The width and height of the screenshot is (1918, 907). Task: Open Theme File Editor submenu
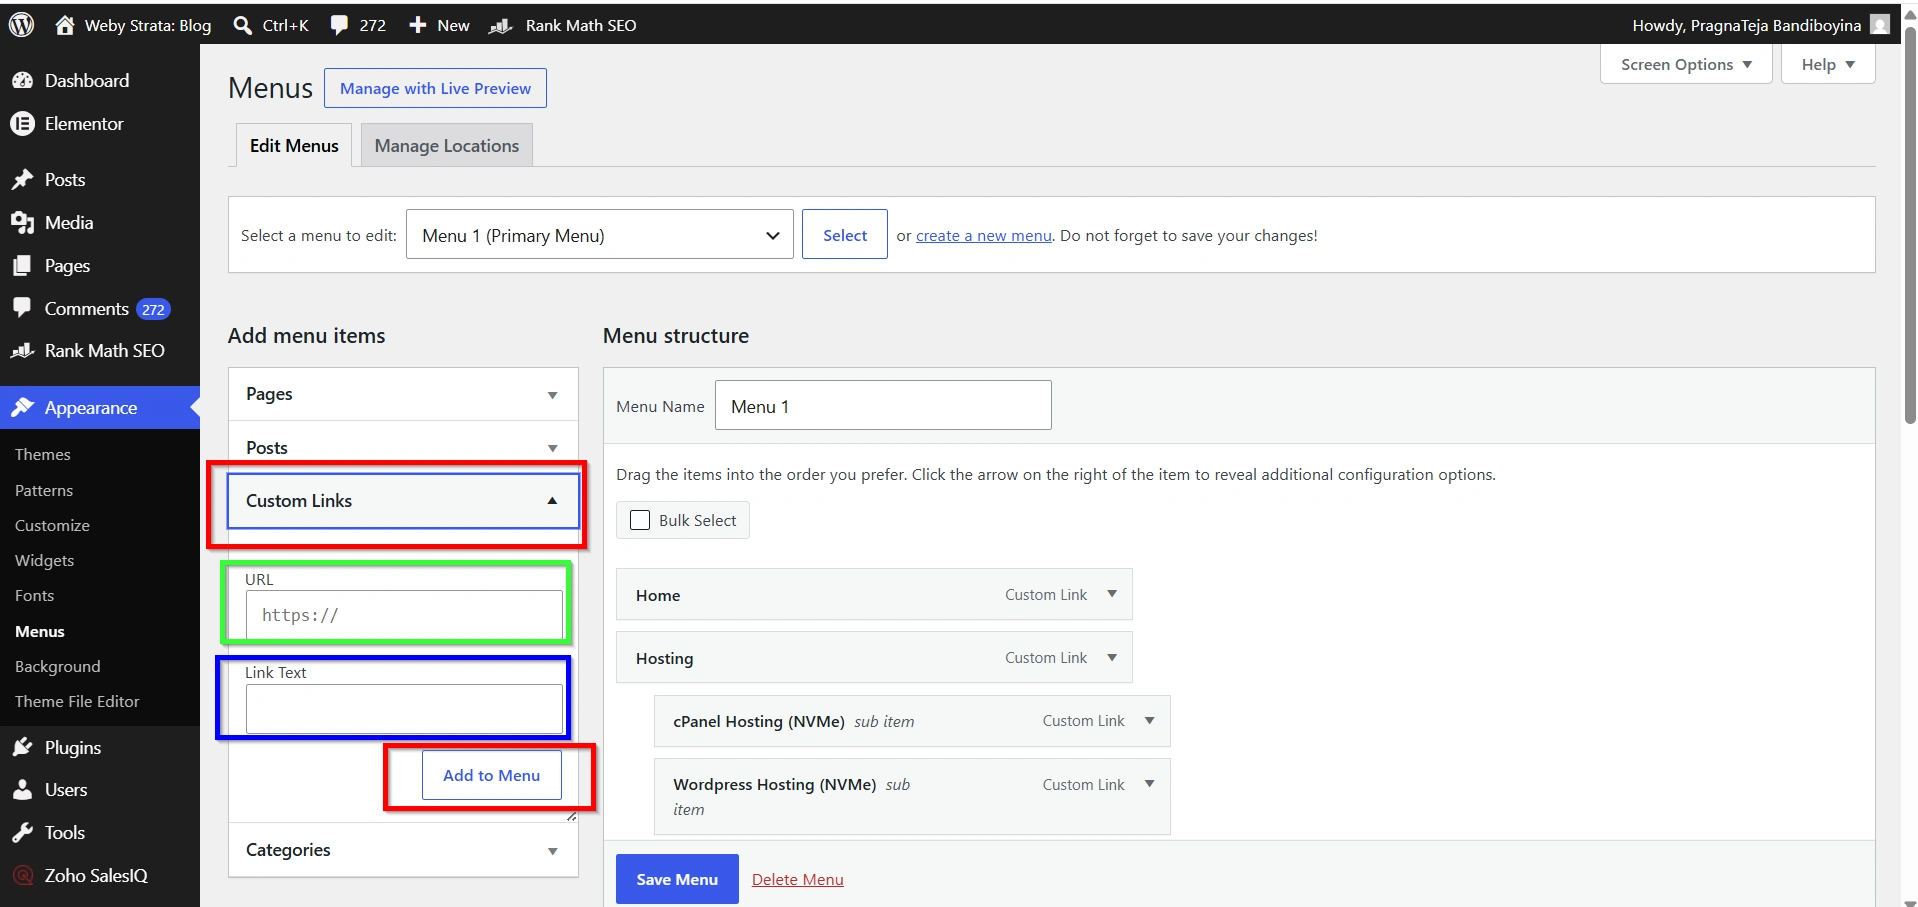tap(77, 701)
